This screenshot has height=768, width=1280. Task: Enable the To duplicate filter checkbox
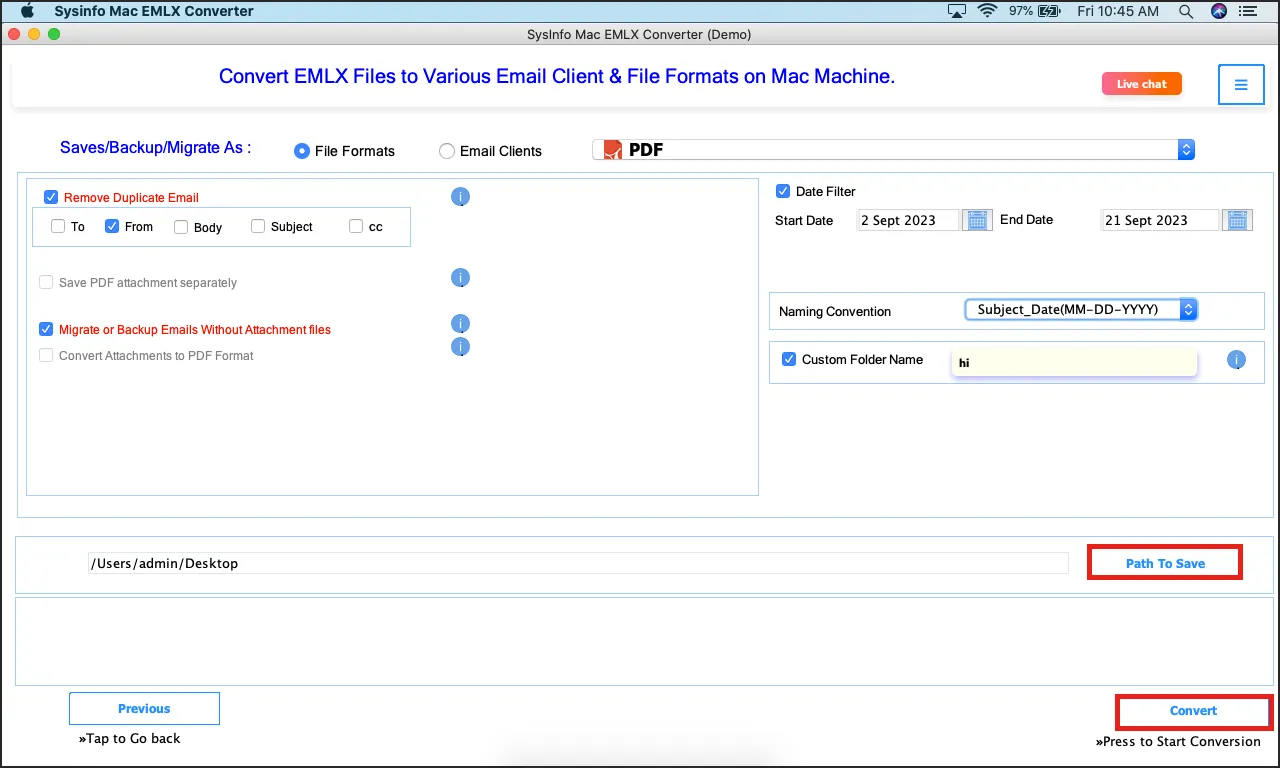click(58, 226)
